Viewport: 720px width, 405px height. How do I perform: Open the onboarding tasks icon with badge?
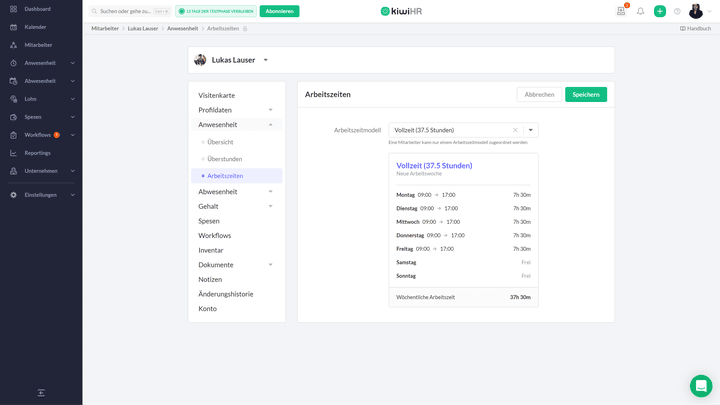coord(621,11)
